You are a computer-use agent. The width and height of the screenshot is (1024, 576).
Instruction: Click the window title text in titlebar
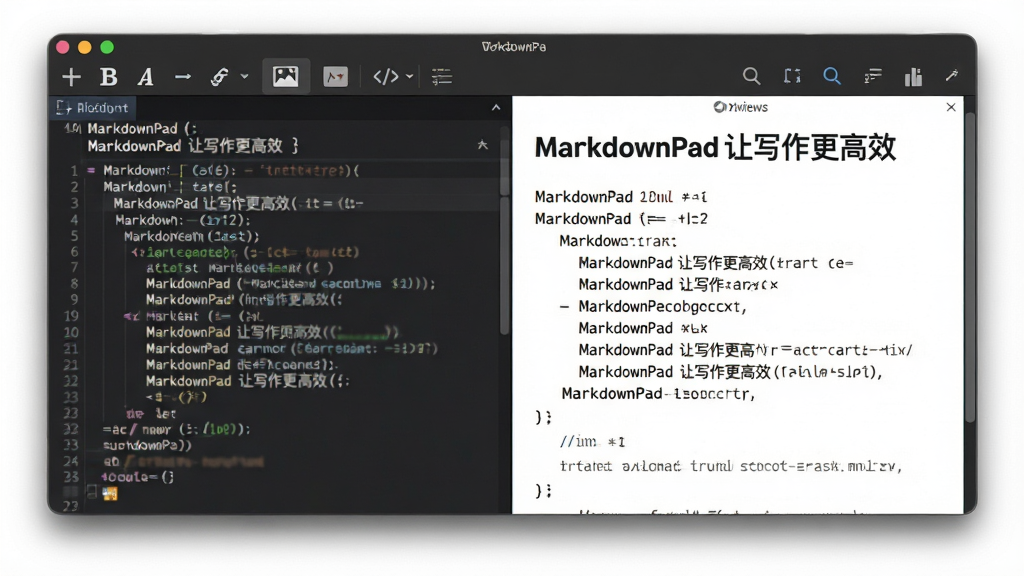click(x=514, y=47)
